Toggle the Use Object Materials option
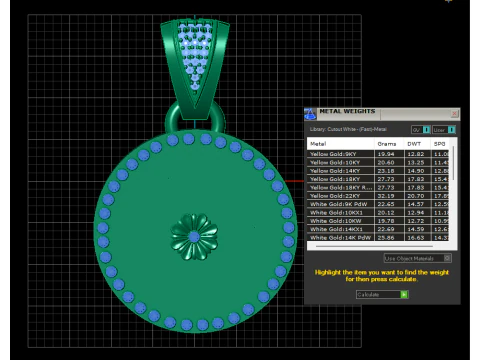The width and height of the screenshot is (480, 360). pyautogui.click(x=418, y=258)
